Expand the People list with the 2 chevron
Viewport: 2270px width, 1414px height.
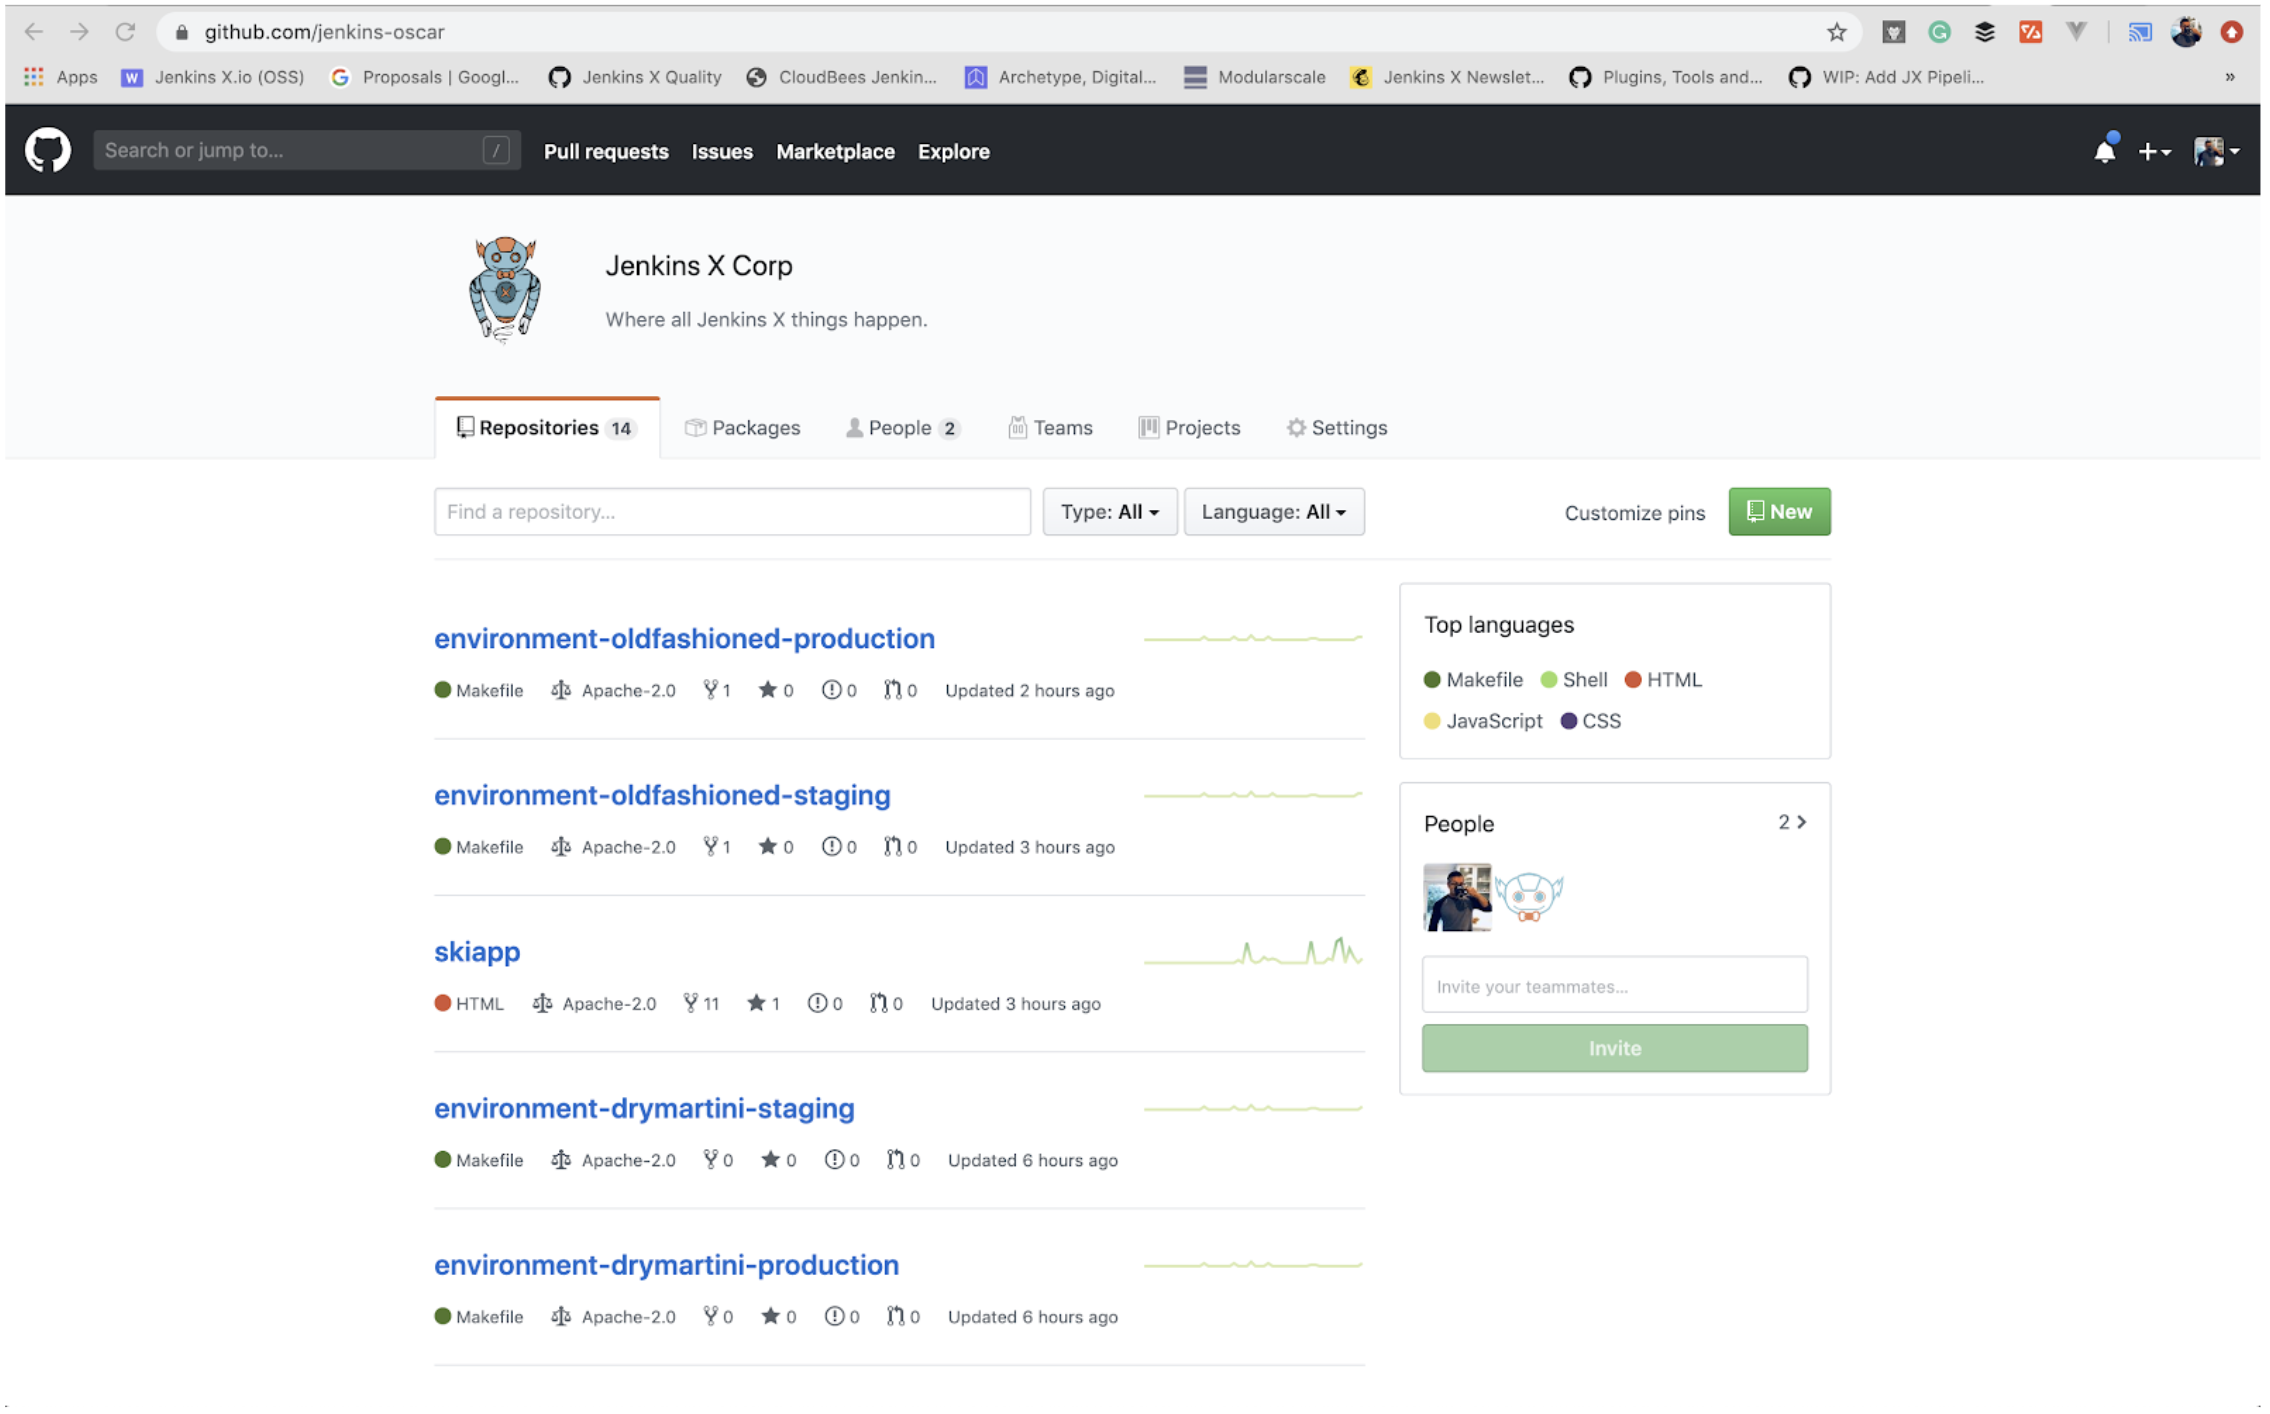pyautogui.click(x=1792, y=822)
